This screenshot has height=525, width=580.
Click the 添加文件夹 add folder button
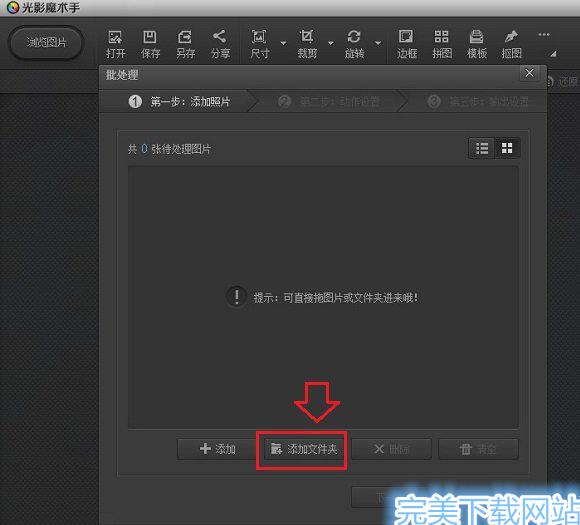304,450
